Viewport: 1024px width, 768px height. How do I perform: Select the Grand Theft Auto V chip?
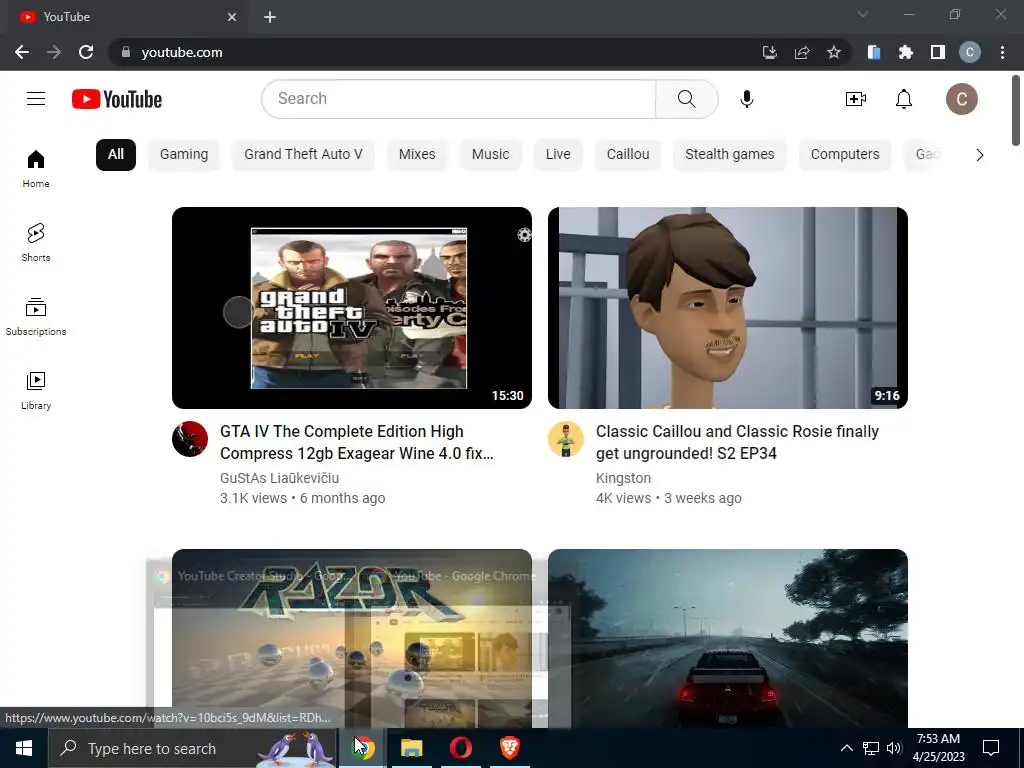pos(303,155)
